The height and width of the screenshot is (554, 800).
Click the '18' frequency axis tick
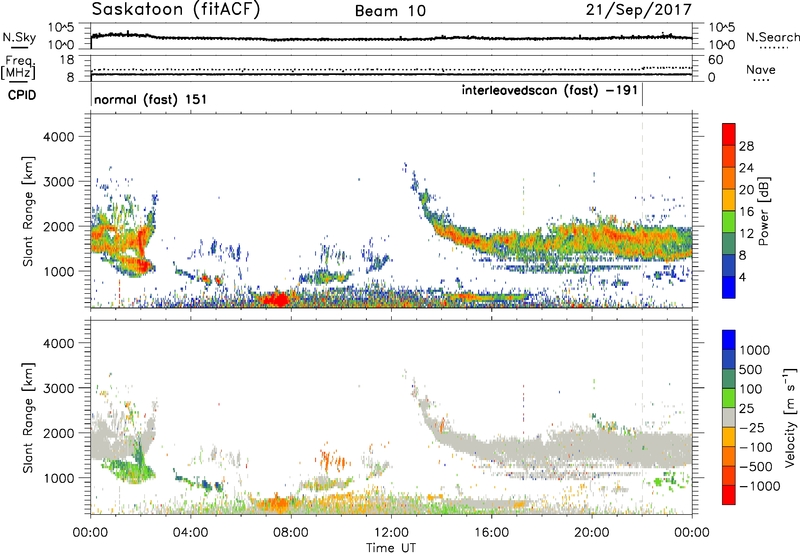coord(67,60)
